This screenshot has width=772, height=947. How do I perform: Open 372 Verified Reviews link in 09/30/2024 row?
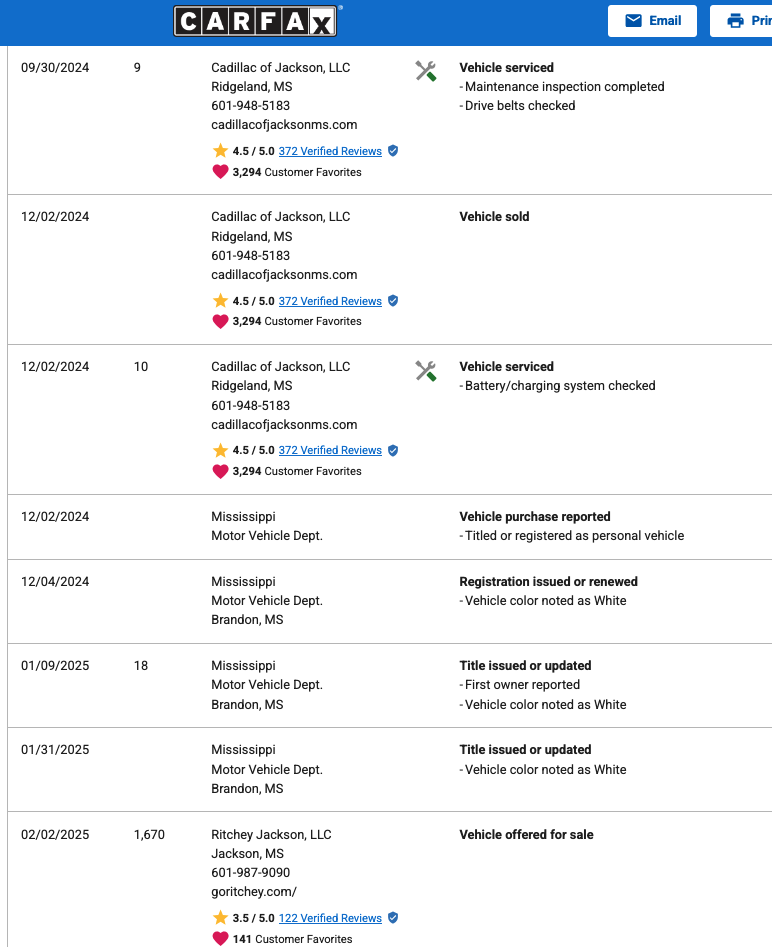click(x=330, y=151)
